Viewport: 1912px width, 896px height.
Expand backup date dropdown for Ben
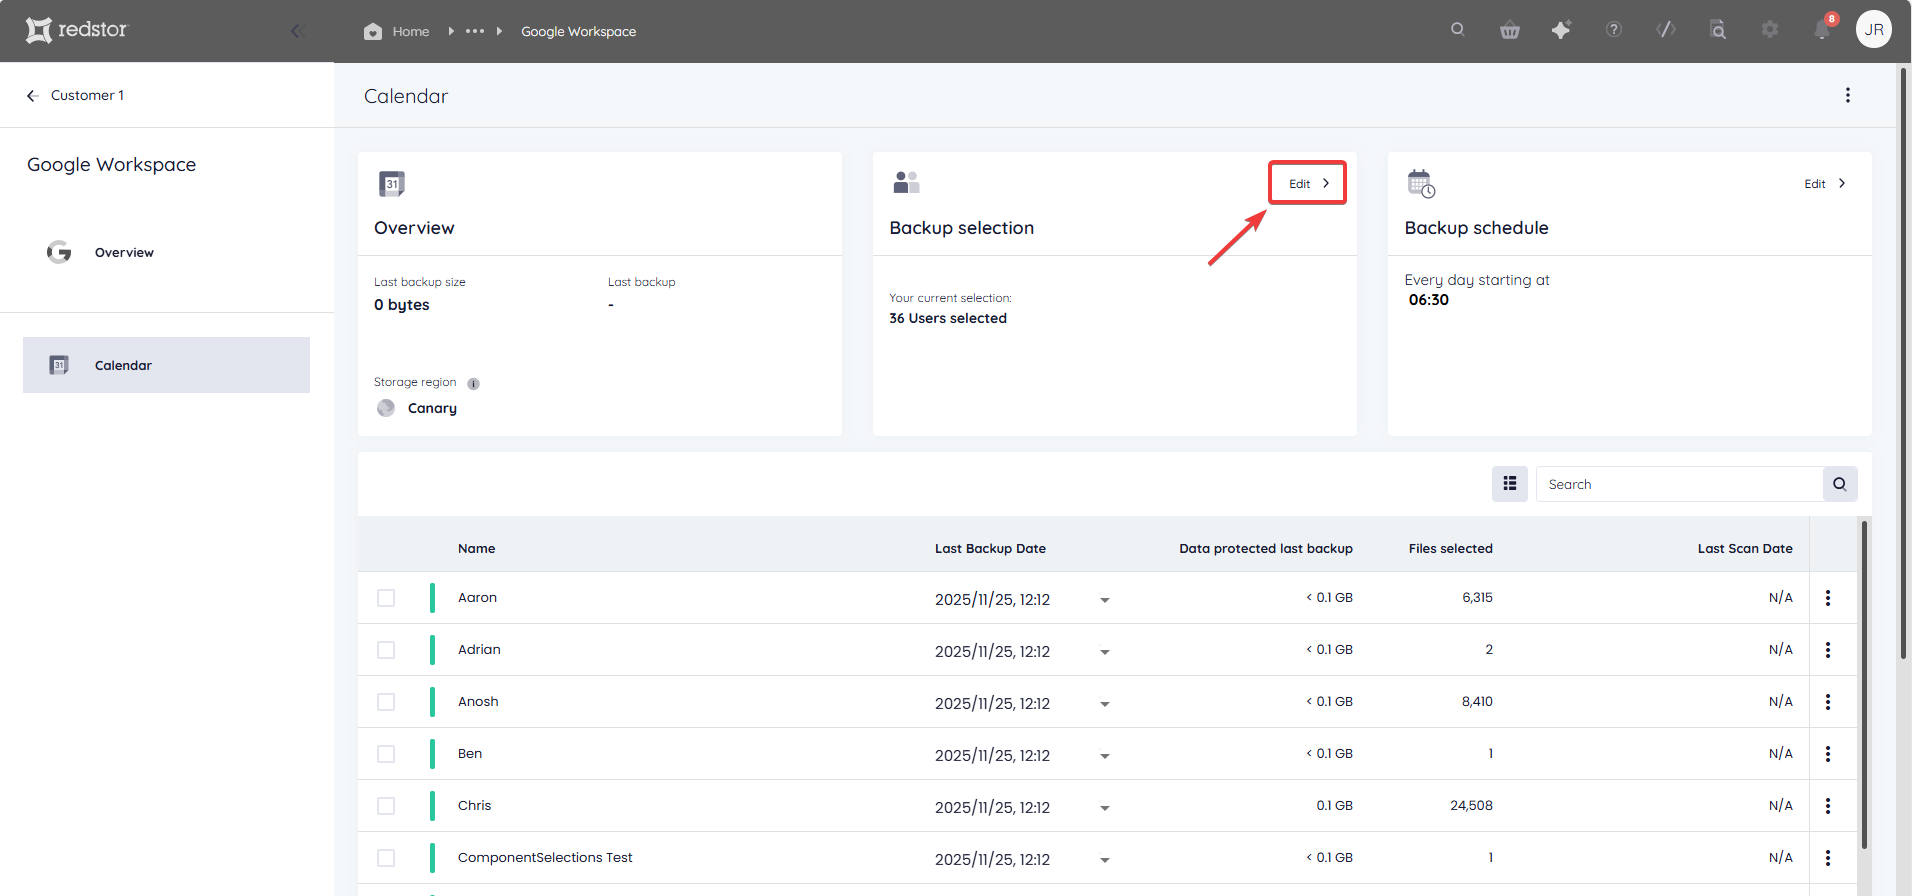click(1105, 756)
